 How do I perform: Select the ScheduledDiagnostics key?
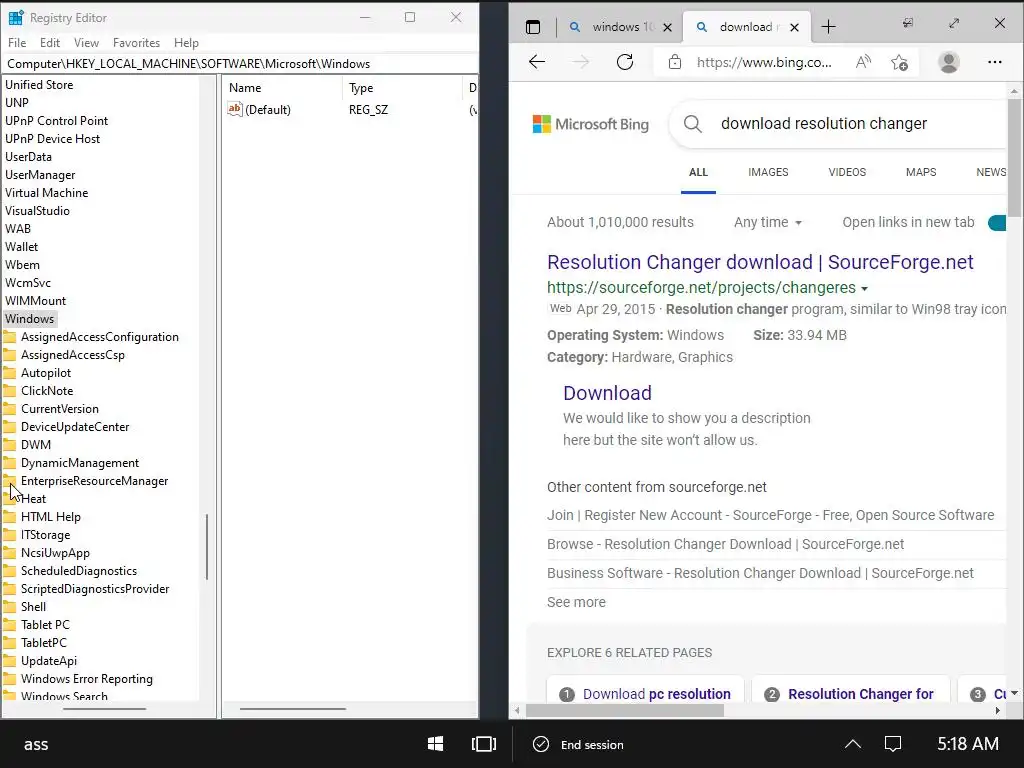[x=78, y=571]
